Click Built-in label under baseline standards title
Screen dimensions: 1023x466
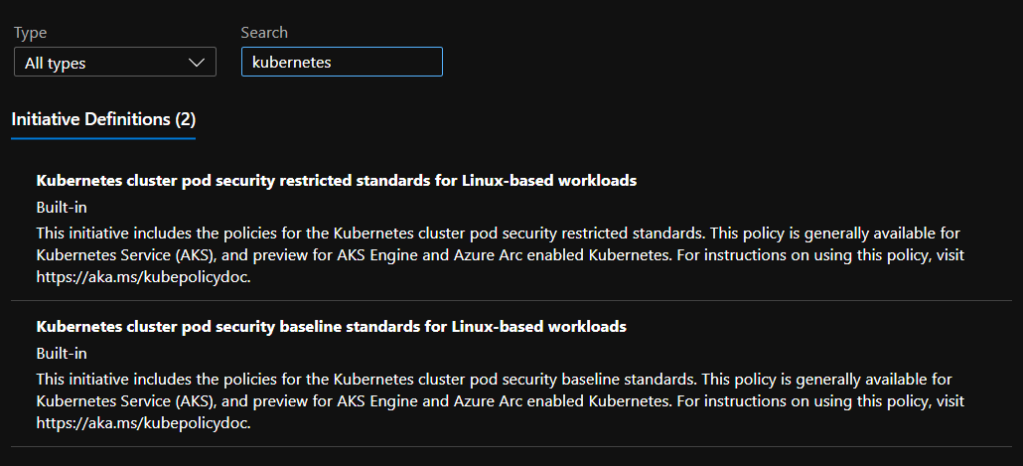pos(61,353)
